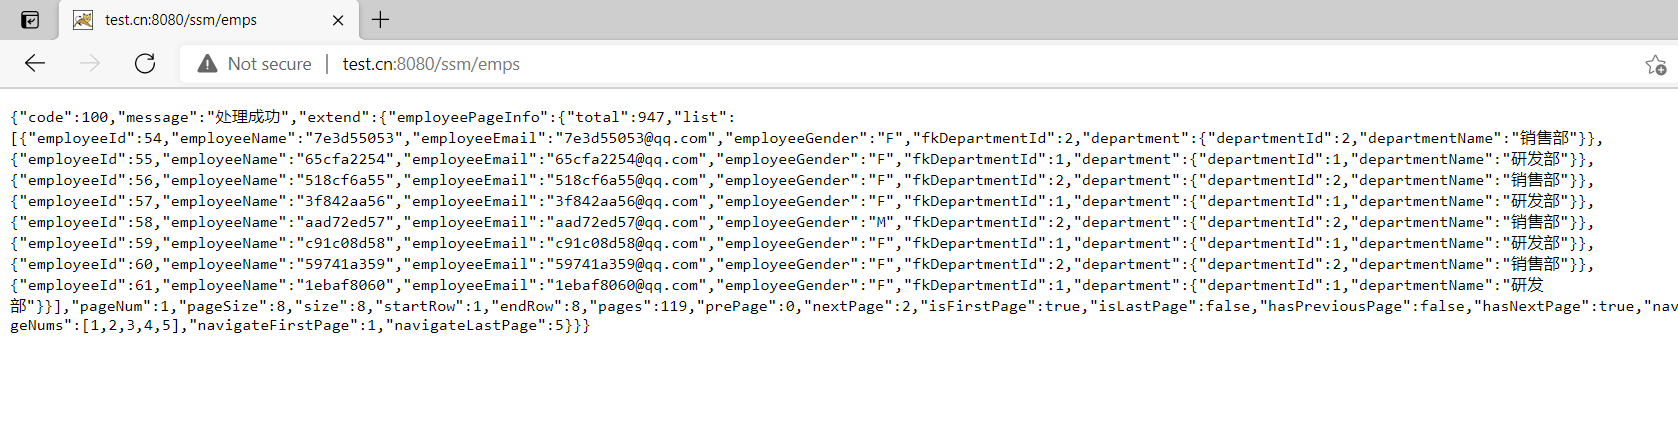Image resolution: width=1678 pixels, height=423 pixels.
Task: Add this page to favorites
Action: (x=1655, y=65)
